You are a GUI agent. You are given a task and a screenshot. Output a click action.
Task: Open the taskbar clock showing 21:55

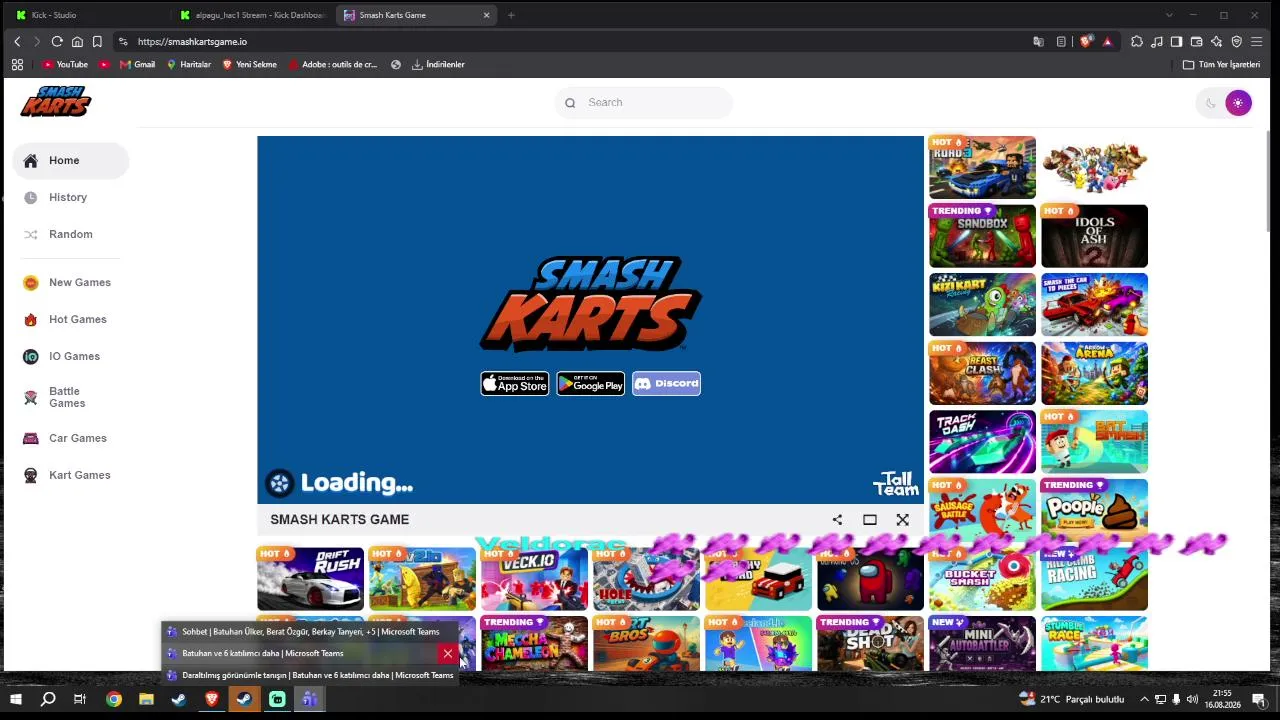click(x=1222, y=699)
